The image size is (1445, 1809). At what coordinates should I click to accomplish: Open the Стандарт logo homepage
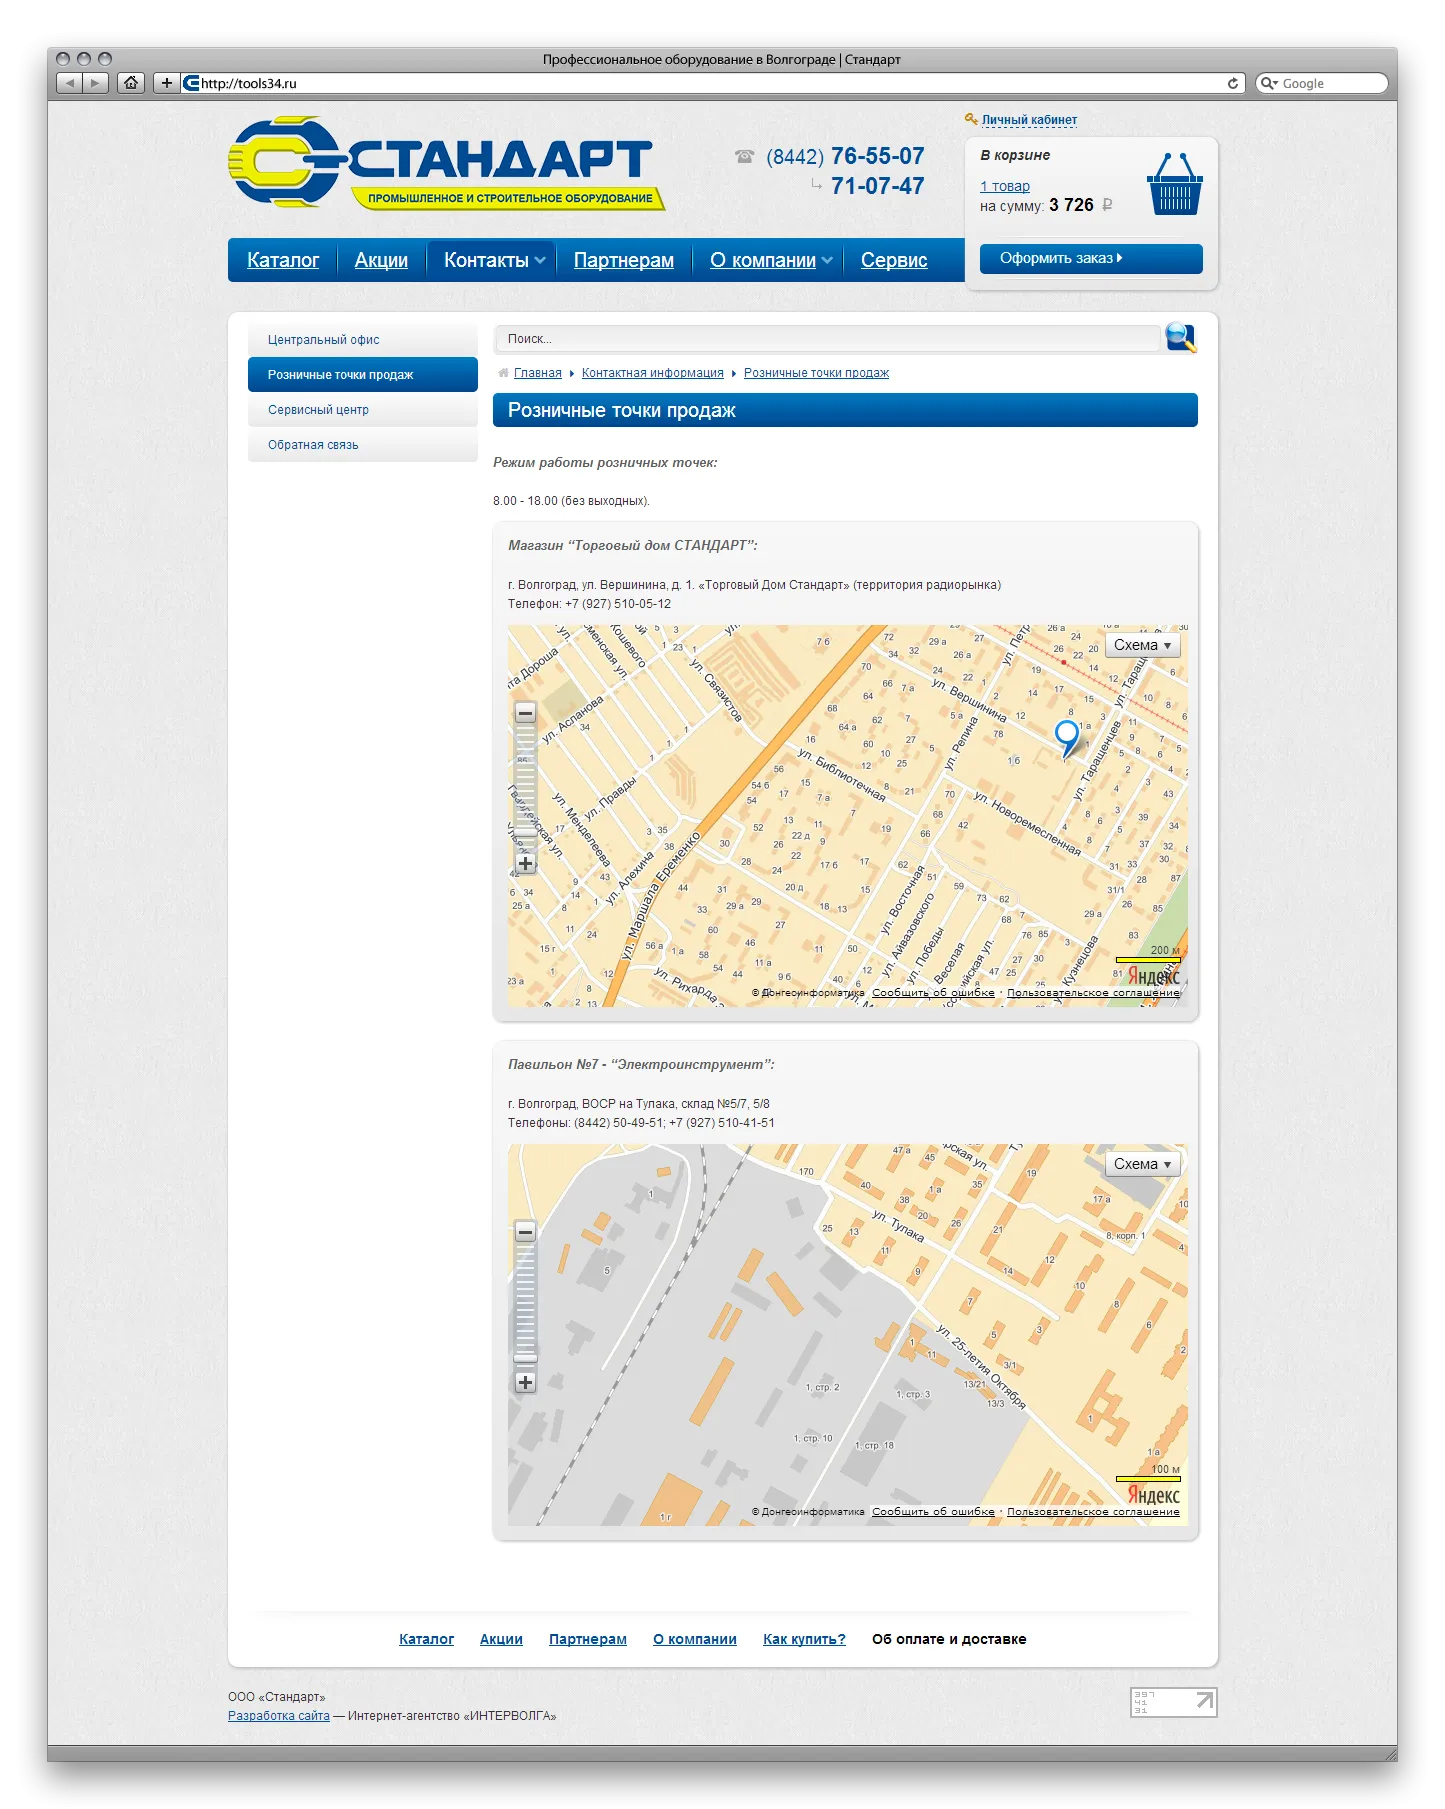(x=446, y=162)
